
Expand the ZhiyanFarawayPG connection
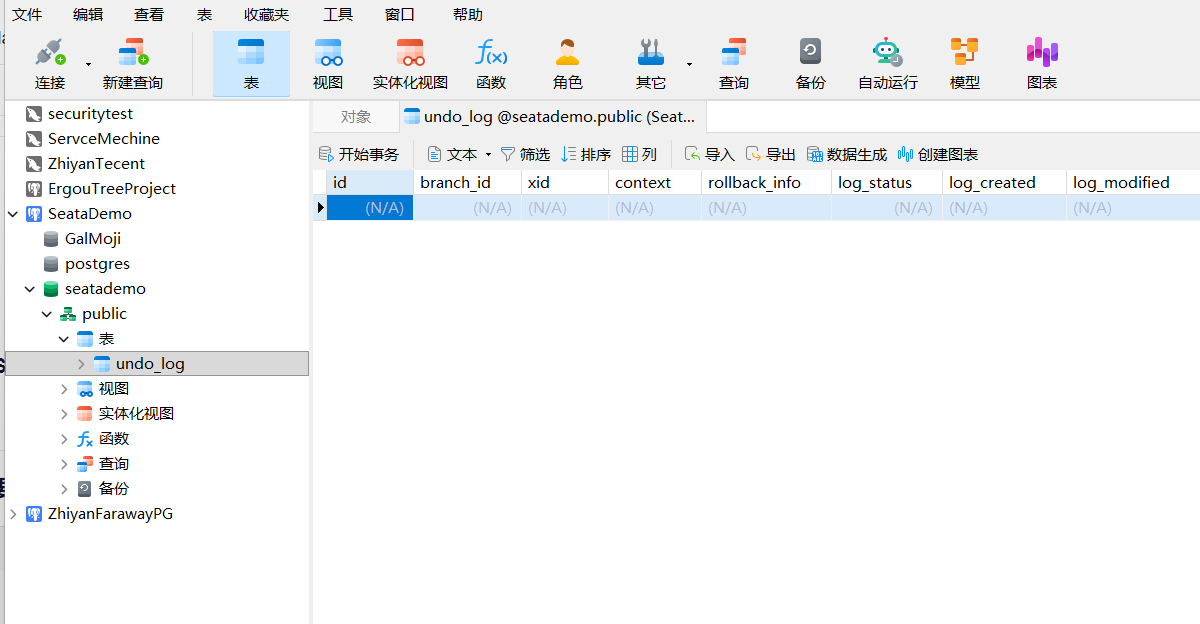tap(13, 514)
